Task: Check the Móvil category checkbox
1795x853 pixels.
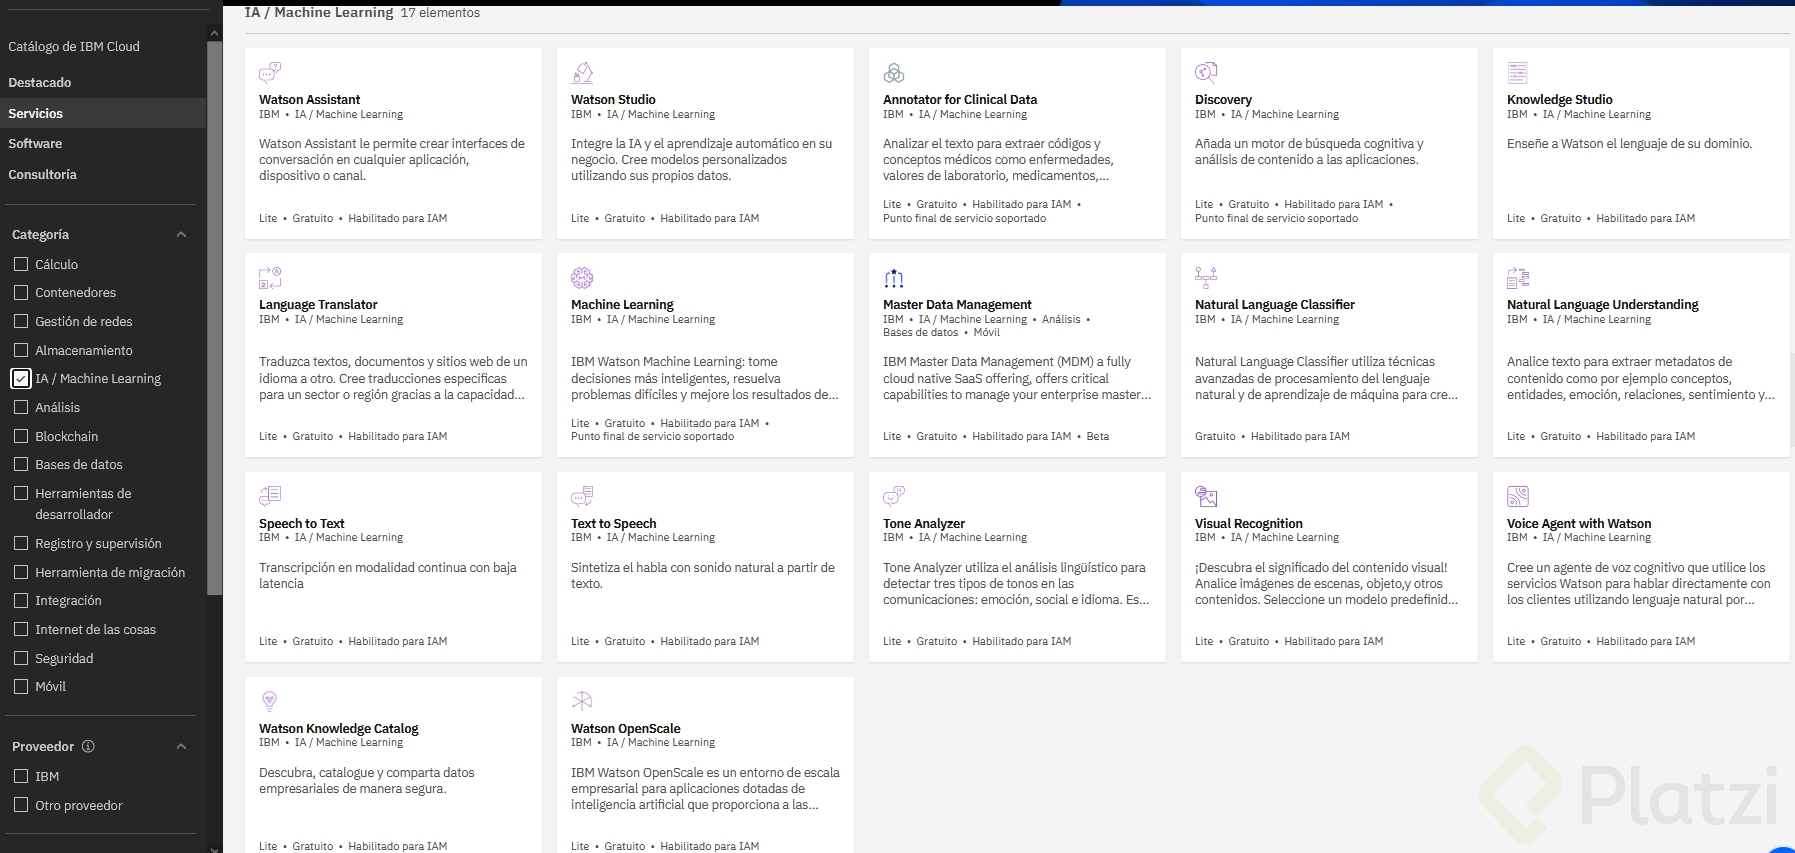Action: click(x=21, y=686)
